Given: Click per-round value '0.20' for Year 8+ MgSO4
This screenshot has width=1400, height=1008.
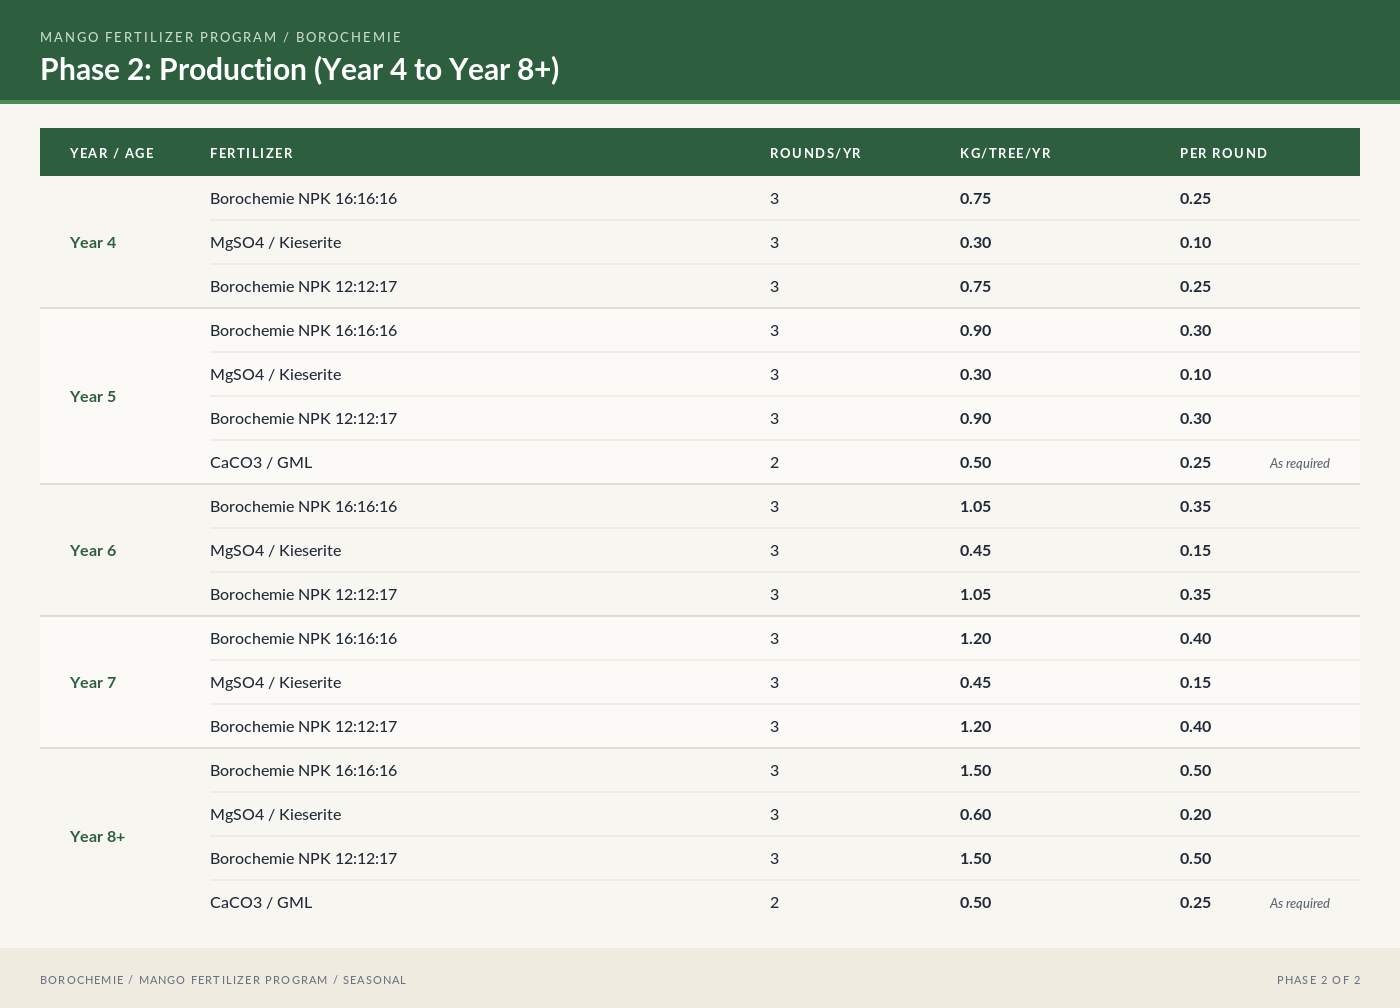Looking at the screenshot, I should coord(1196,814).
